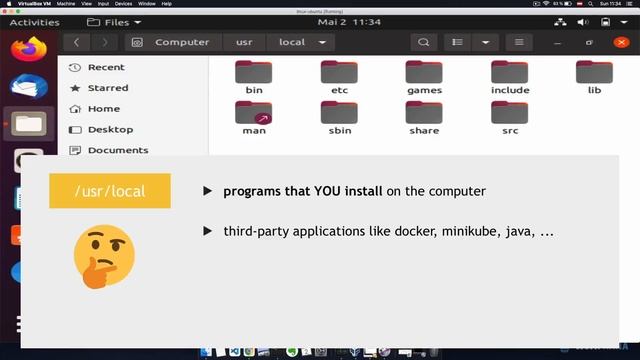Select Recent in the sidebar

(106, 67)
